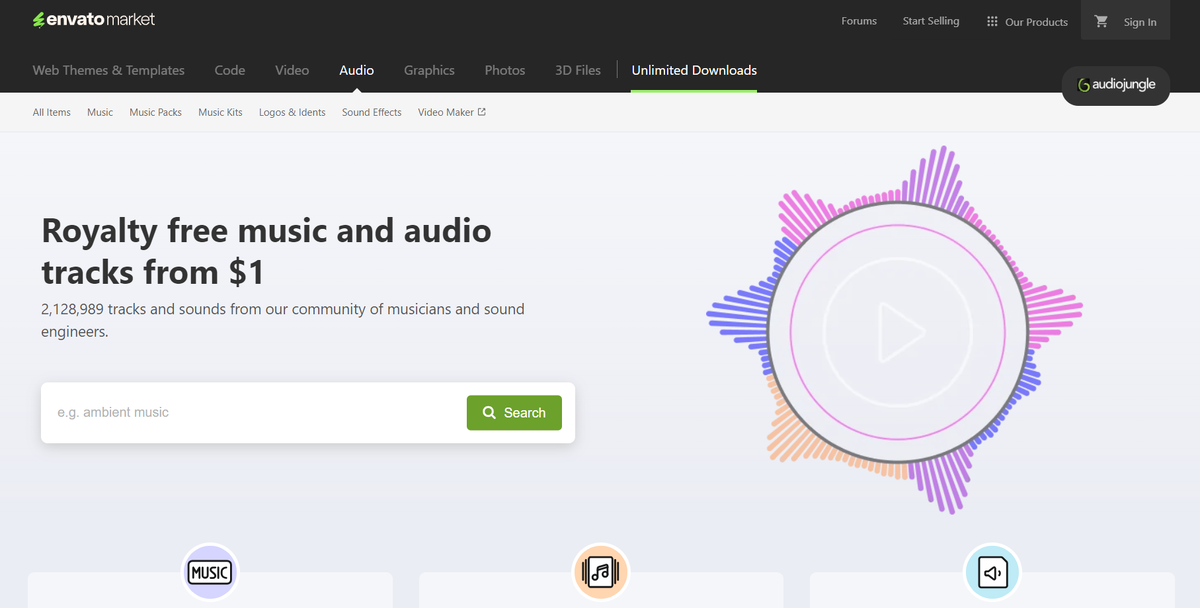Click Start Selling in the header
1200x608 pixels.
(x=931, y=21)
